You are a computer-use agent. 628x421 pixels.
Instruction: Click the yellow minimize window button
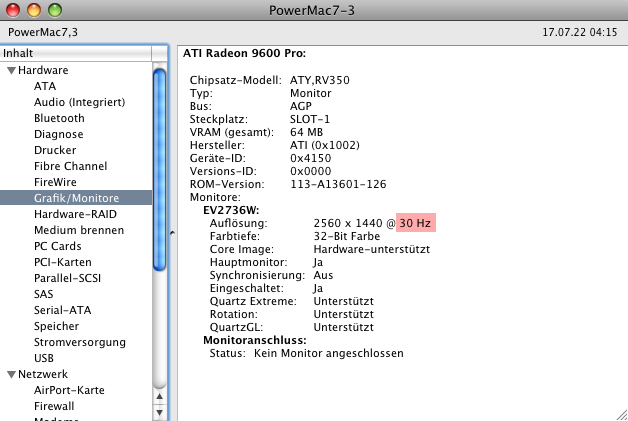(x=34, y=10)
